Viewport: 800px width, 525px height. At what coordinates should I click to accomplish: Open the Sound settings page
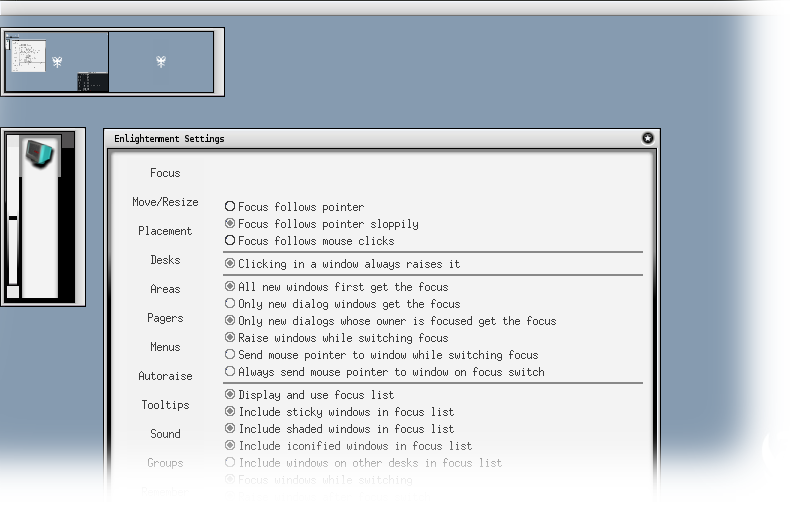click(165, 434)
